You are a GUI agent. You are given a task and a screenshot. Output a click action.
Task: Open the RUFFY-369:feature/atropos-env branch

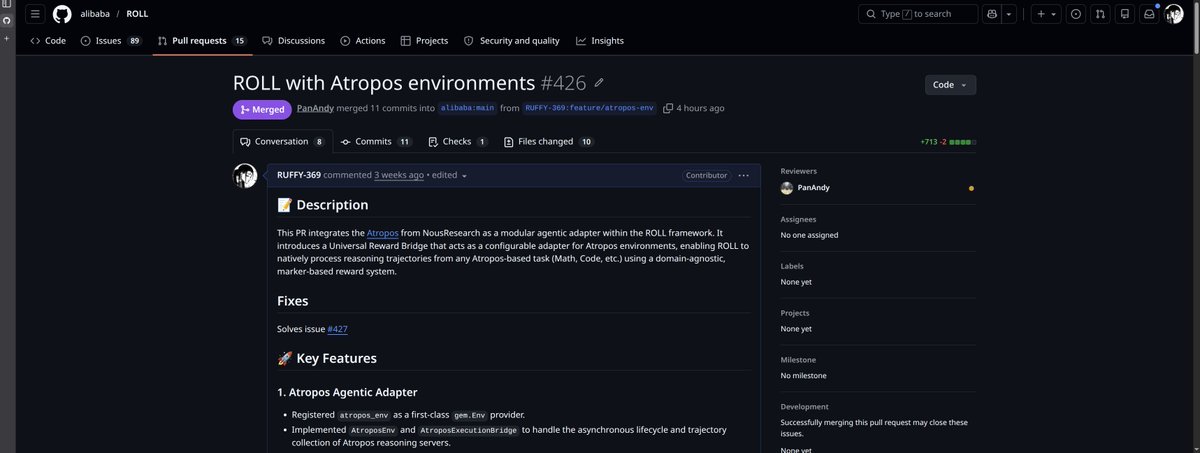tap(590, 108)
